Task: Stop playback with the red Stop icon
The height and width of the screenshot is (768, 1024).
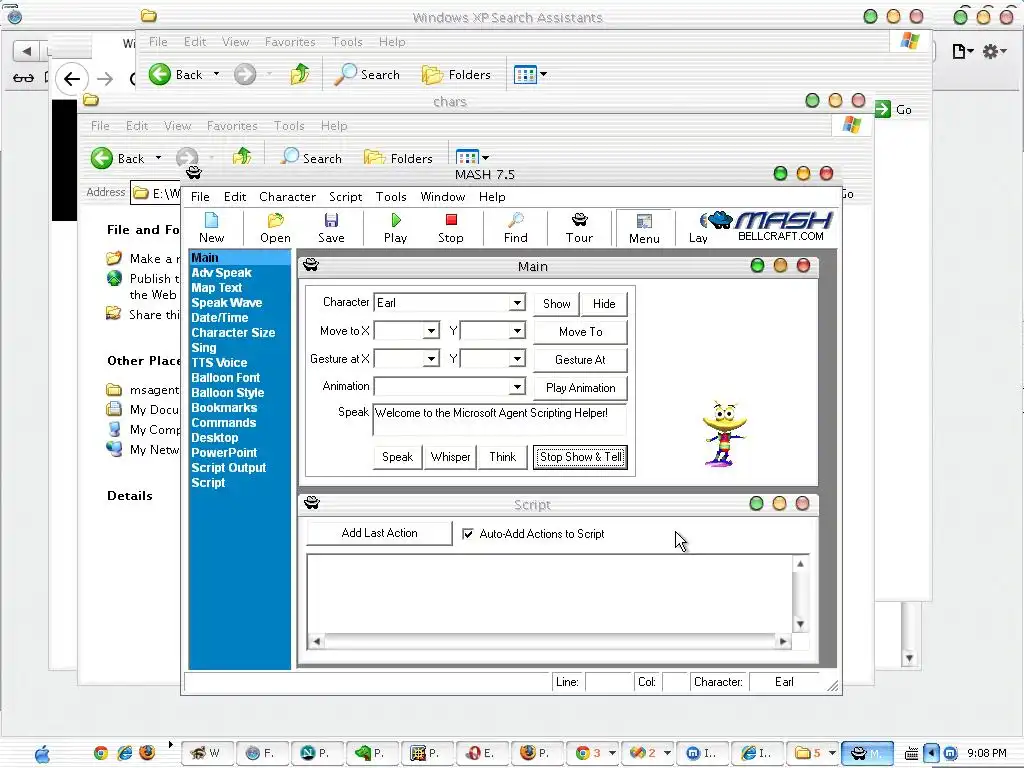Action: click(x=451, y=228)
